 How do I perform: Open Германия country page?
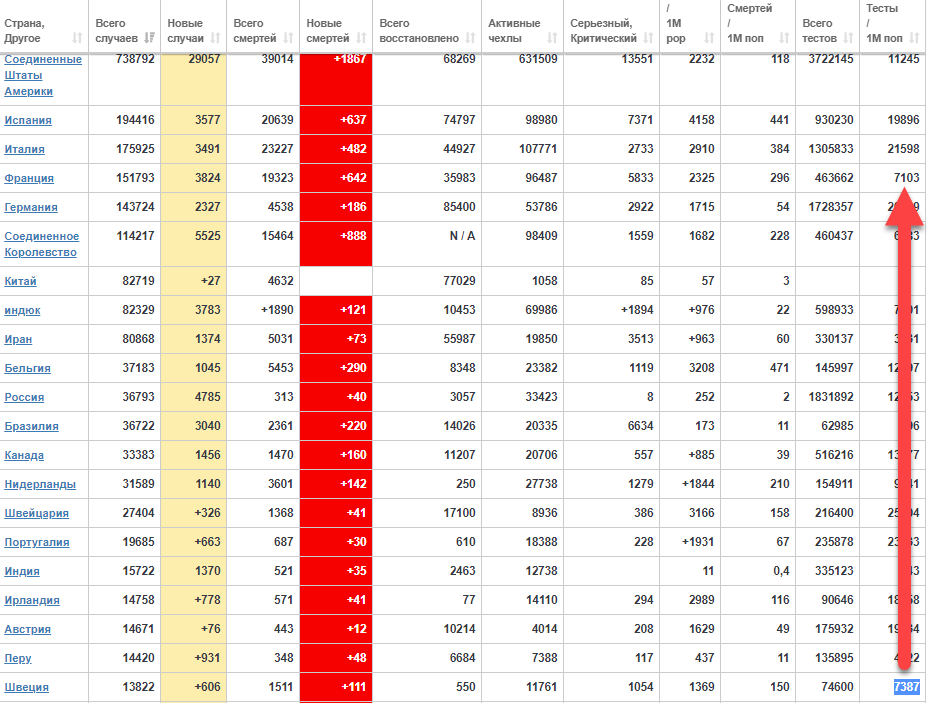[x=31, y=207]
